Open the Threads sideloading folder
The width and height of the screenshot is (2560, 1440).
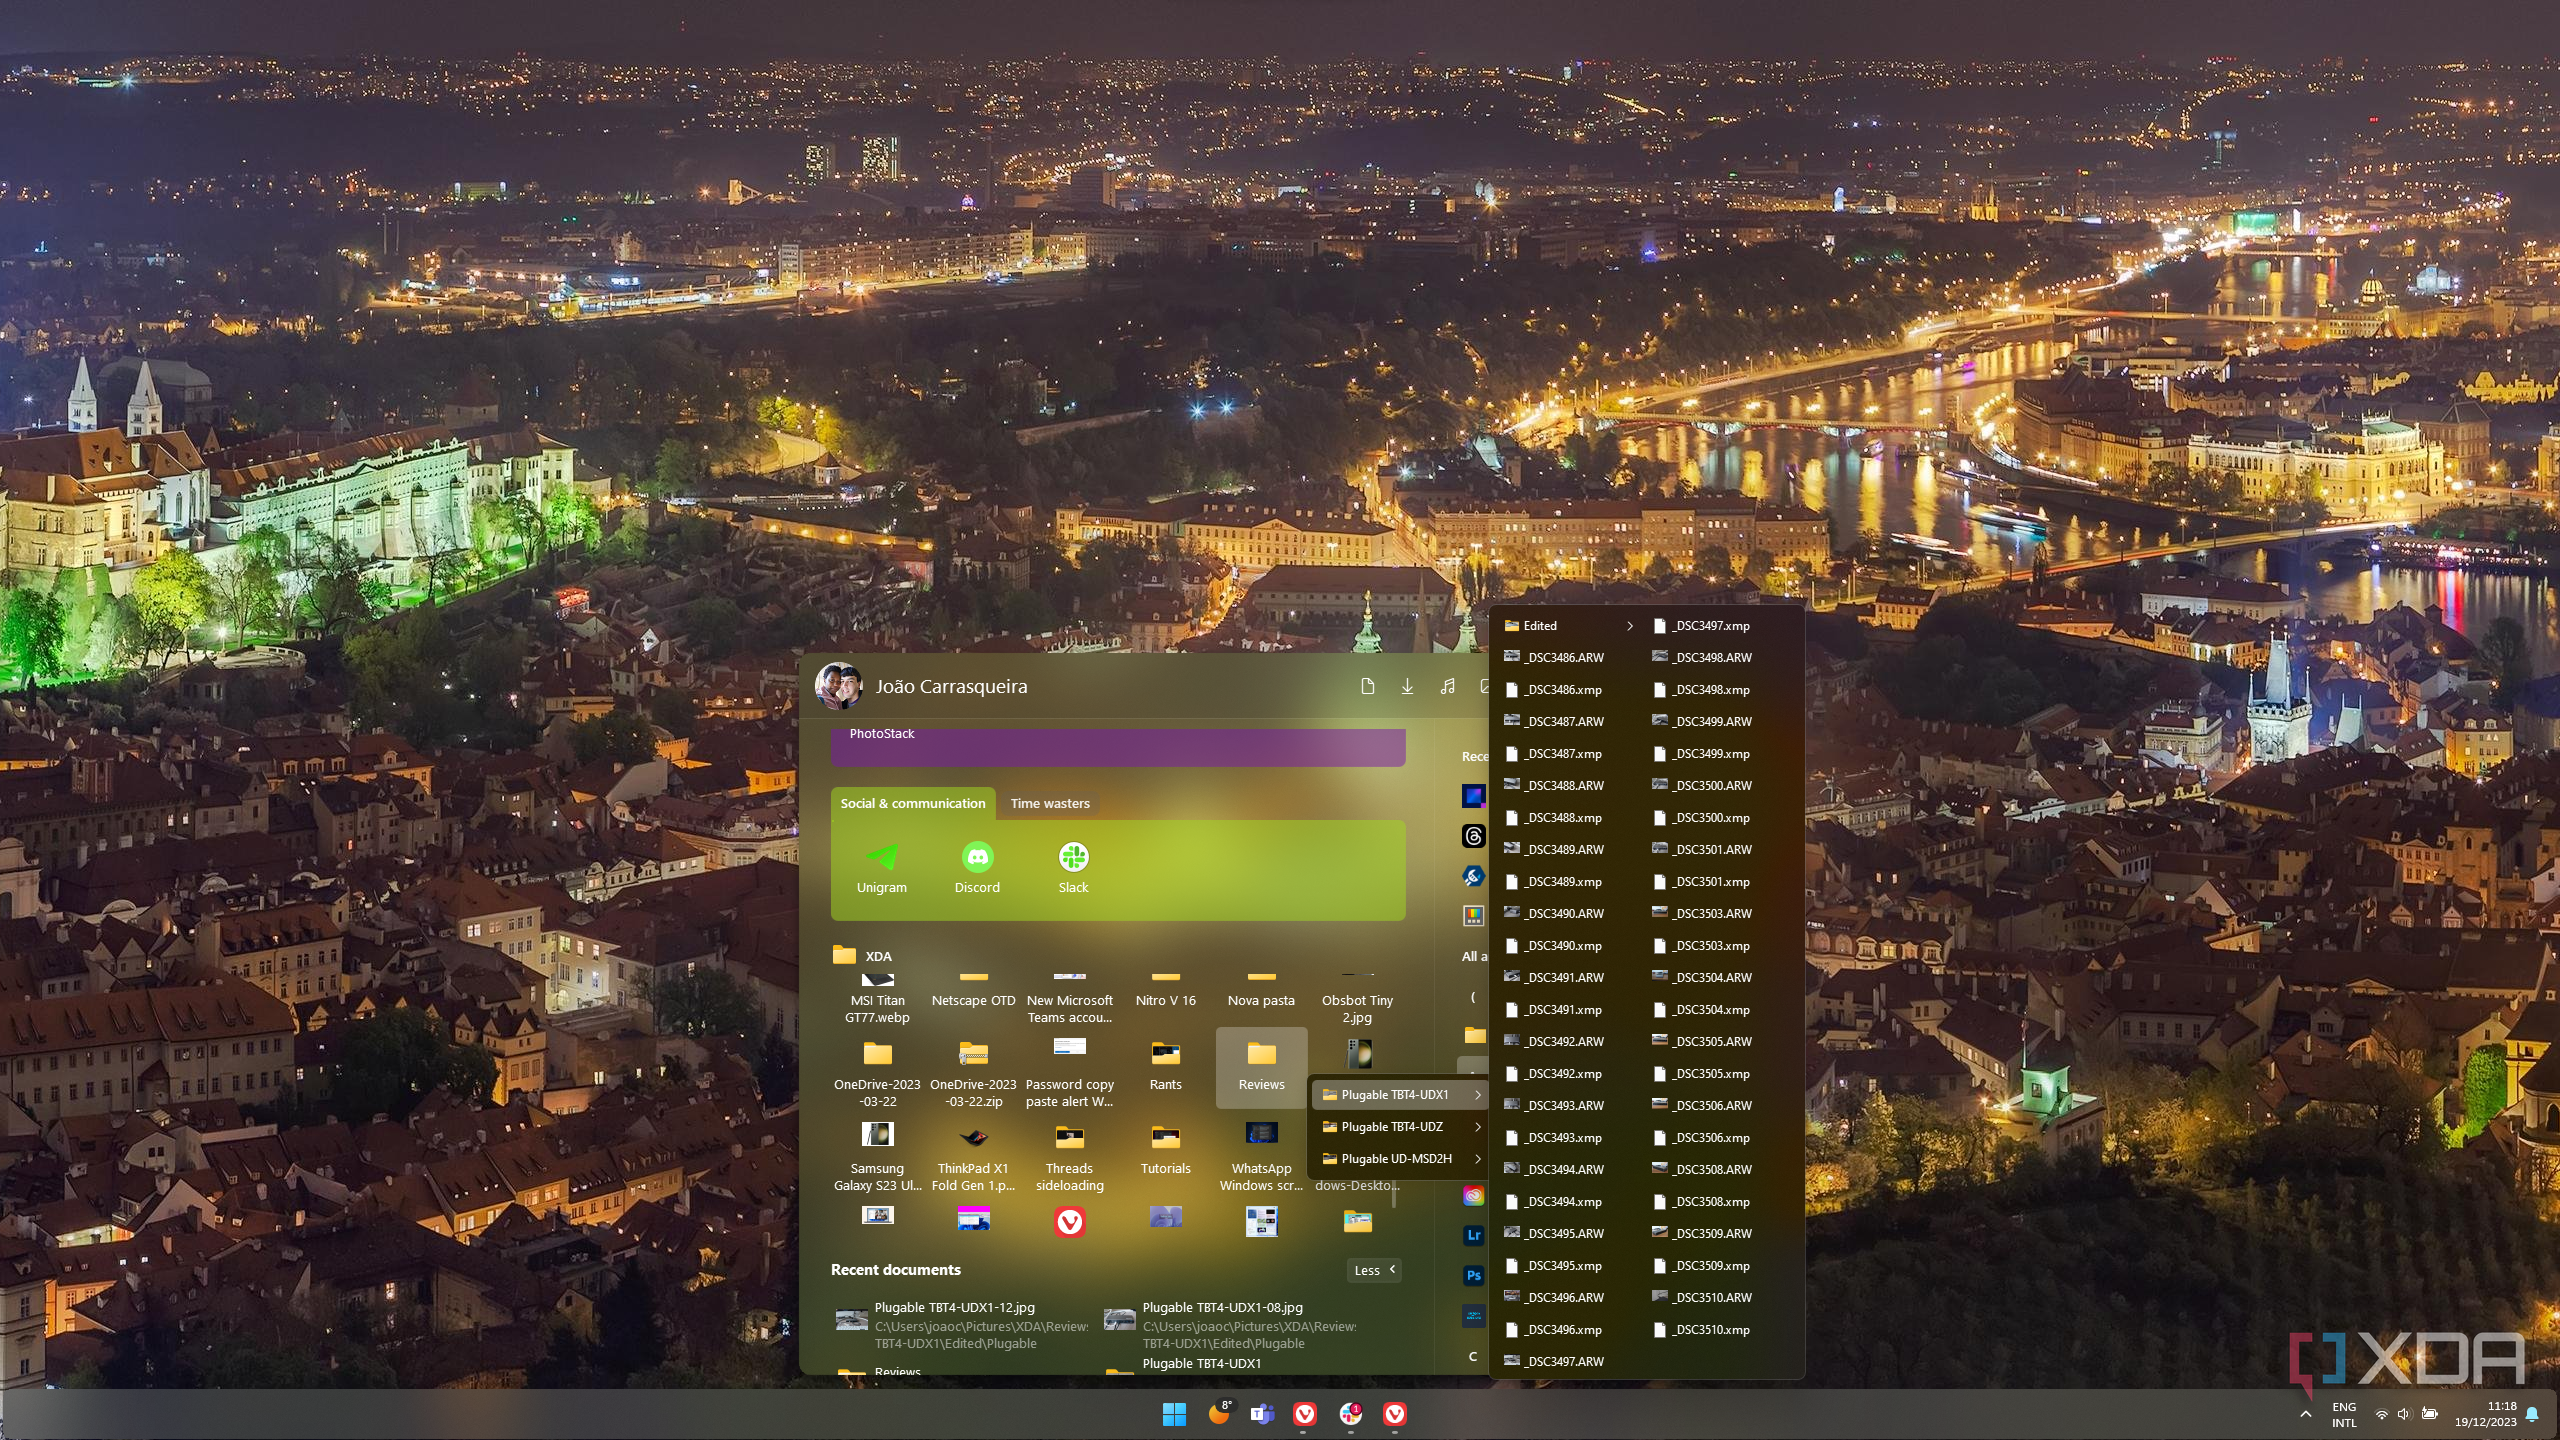tap(1069, 1157)
